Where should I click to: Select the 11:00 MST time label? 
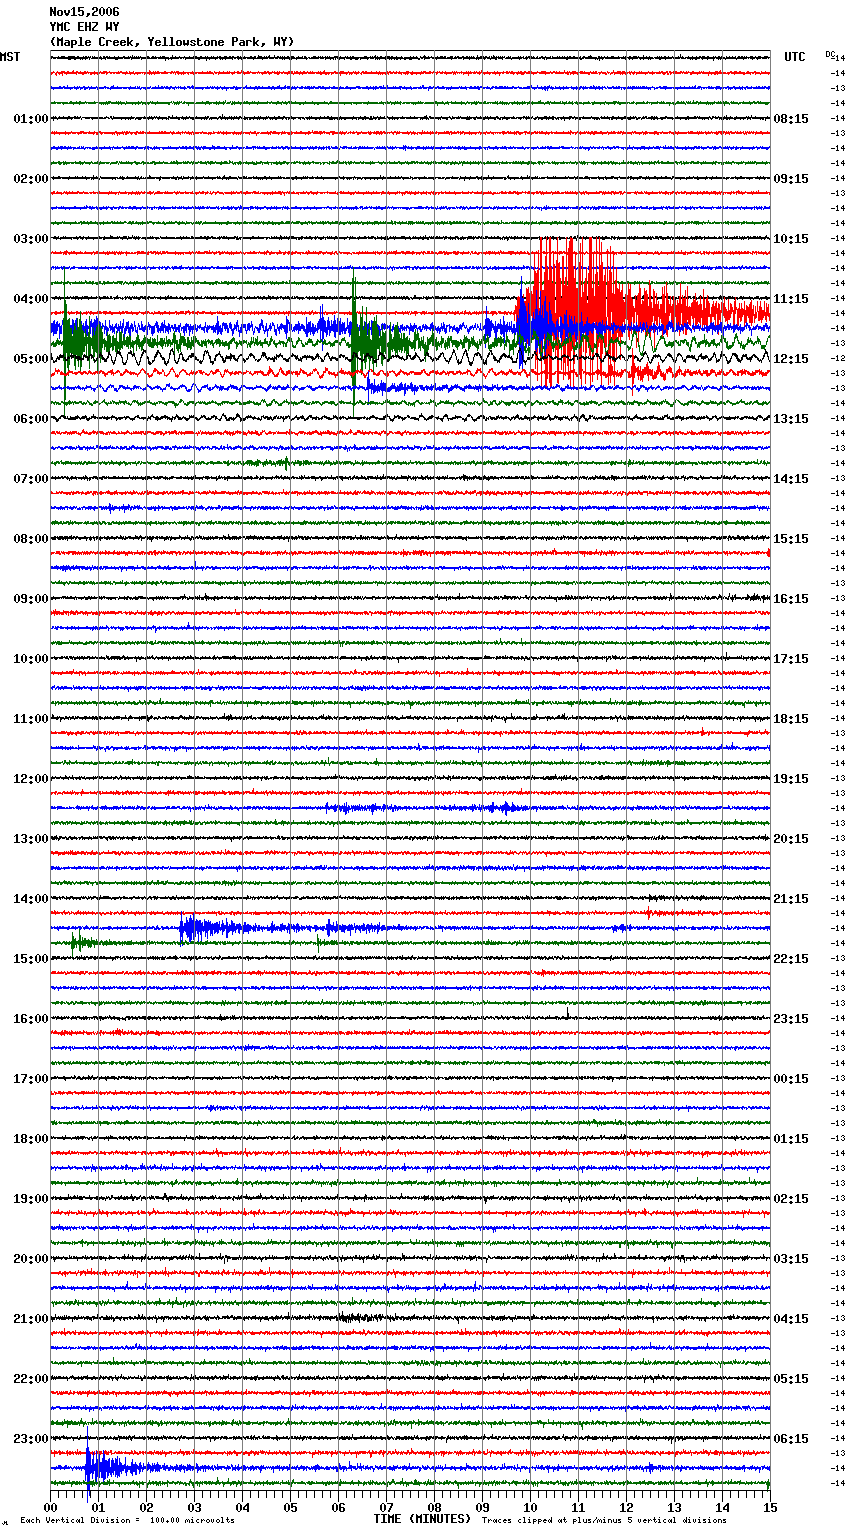point(31,719)
